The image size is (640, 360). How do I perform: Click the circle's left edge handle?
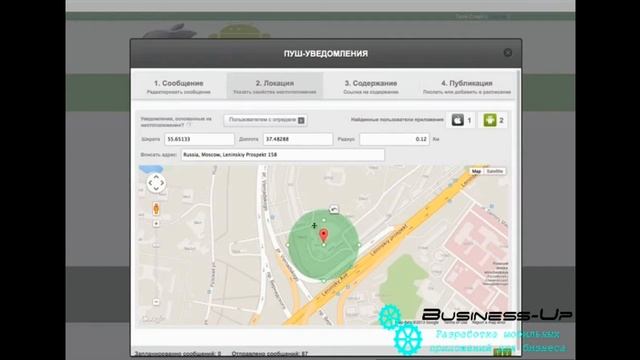pos(288,245)
